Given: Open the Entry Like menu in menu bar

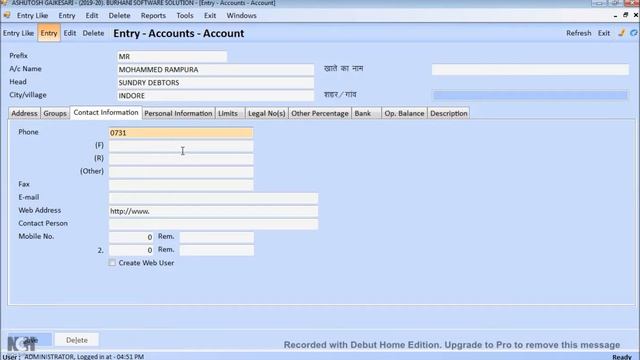Looking at the screenshot, I should point(32,16).
